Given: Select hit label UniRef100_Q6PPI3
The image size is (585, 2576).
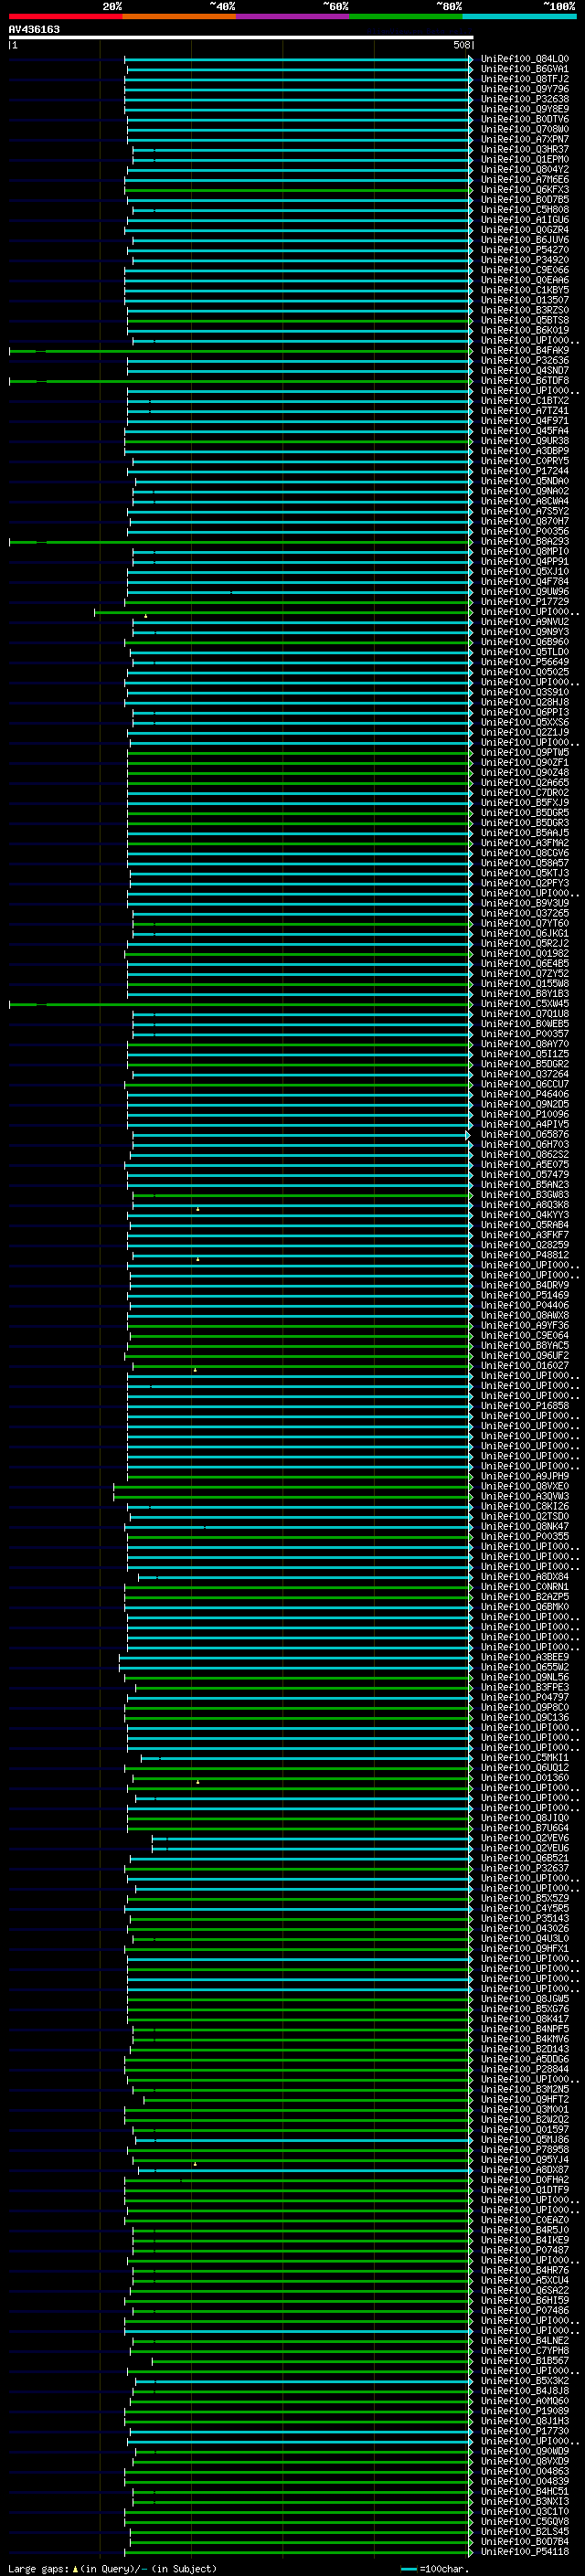Looking at the screenshot, I should (x=524, y=713).
